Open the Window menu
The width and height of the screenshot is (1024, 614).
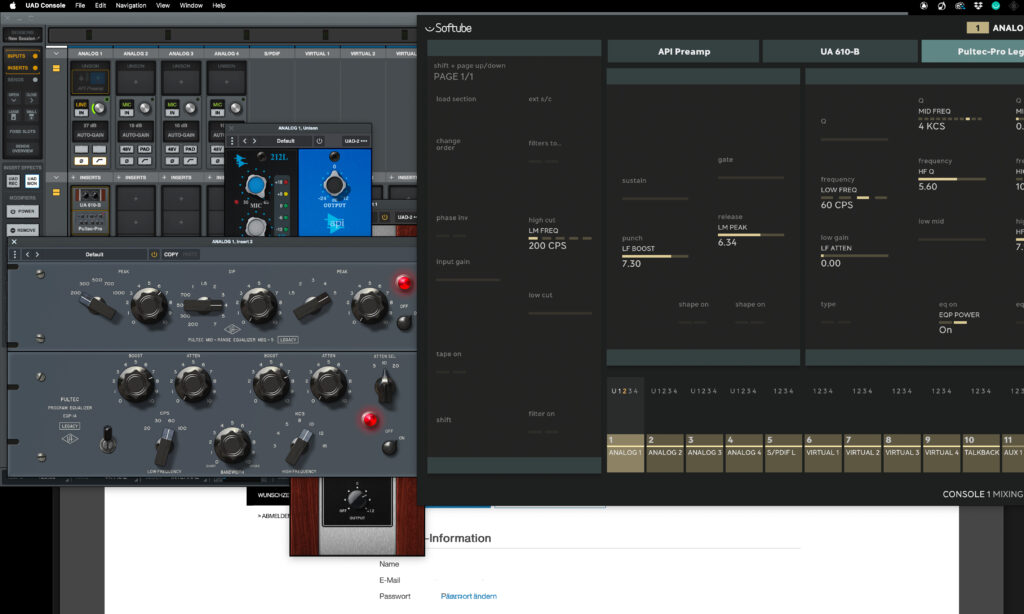pos(191,5)
